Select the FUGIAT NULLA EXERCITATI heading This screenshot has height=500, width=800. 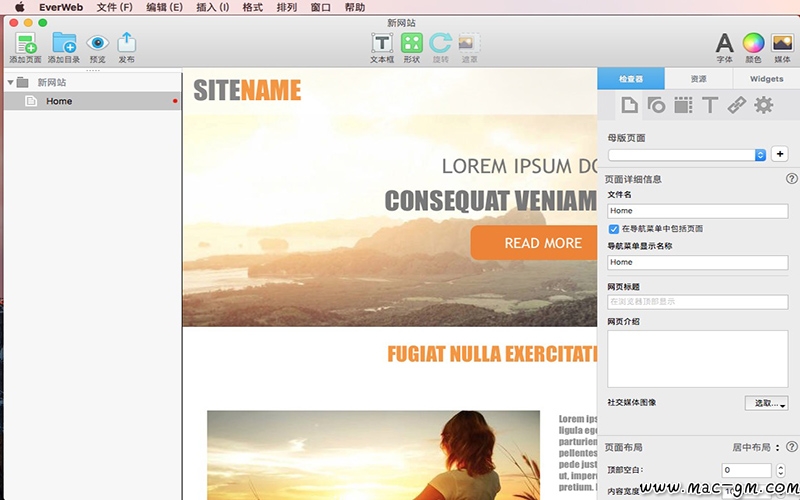click(x=492, y=354)
